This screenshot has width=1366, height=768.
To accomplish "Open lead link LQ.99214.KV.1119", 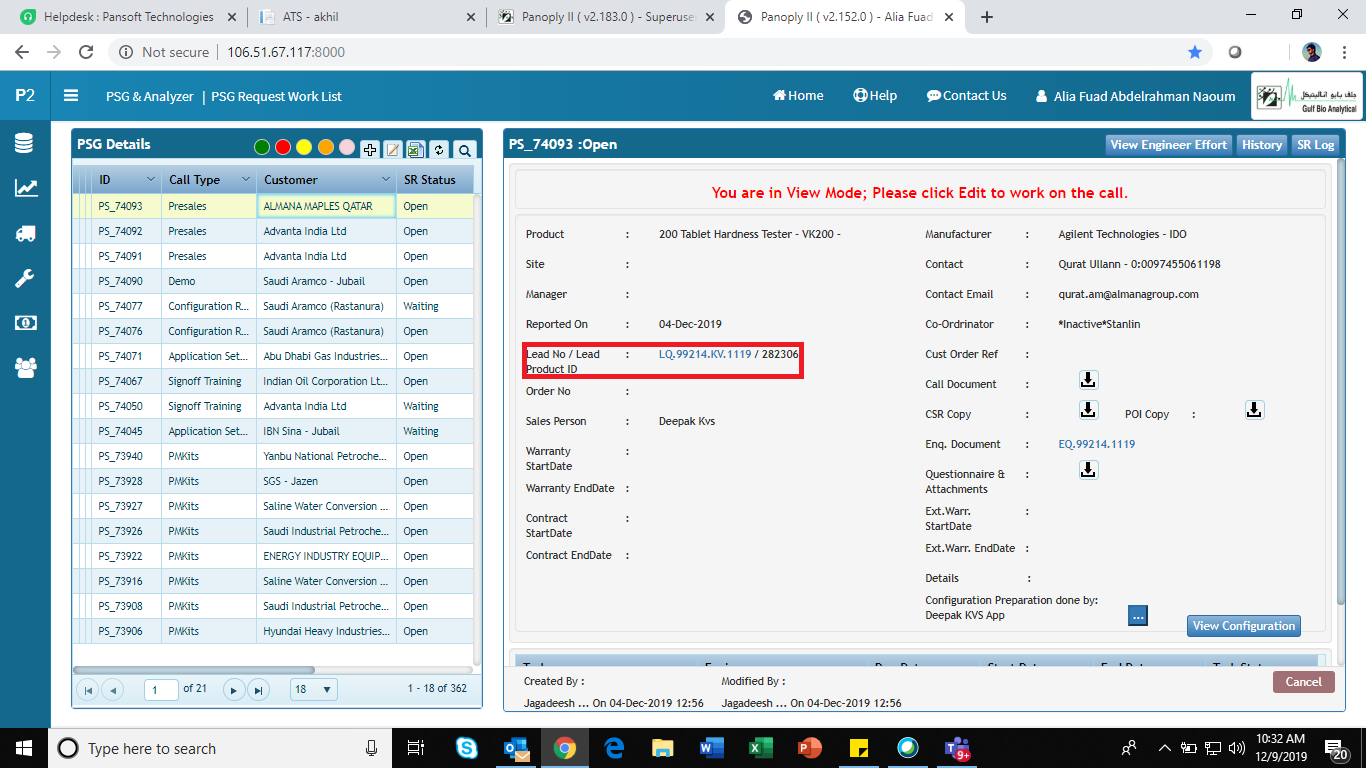I will coord(705,354).
